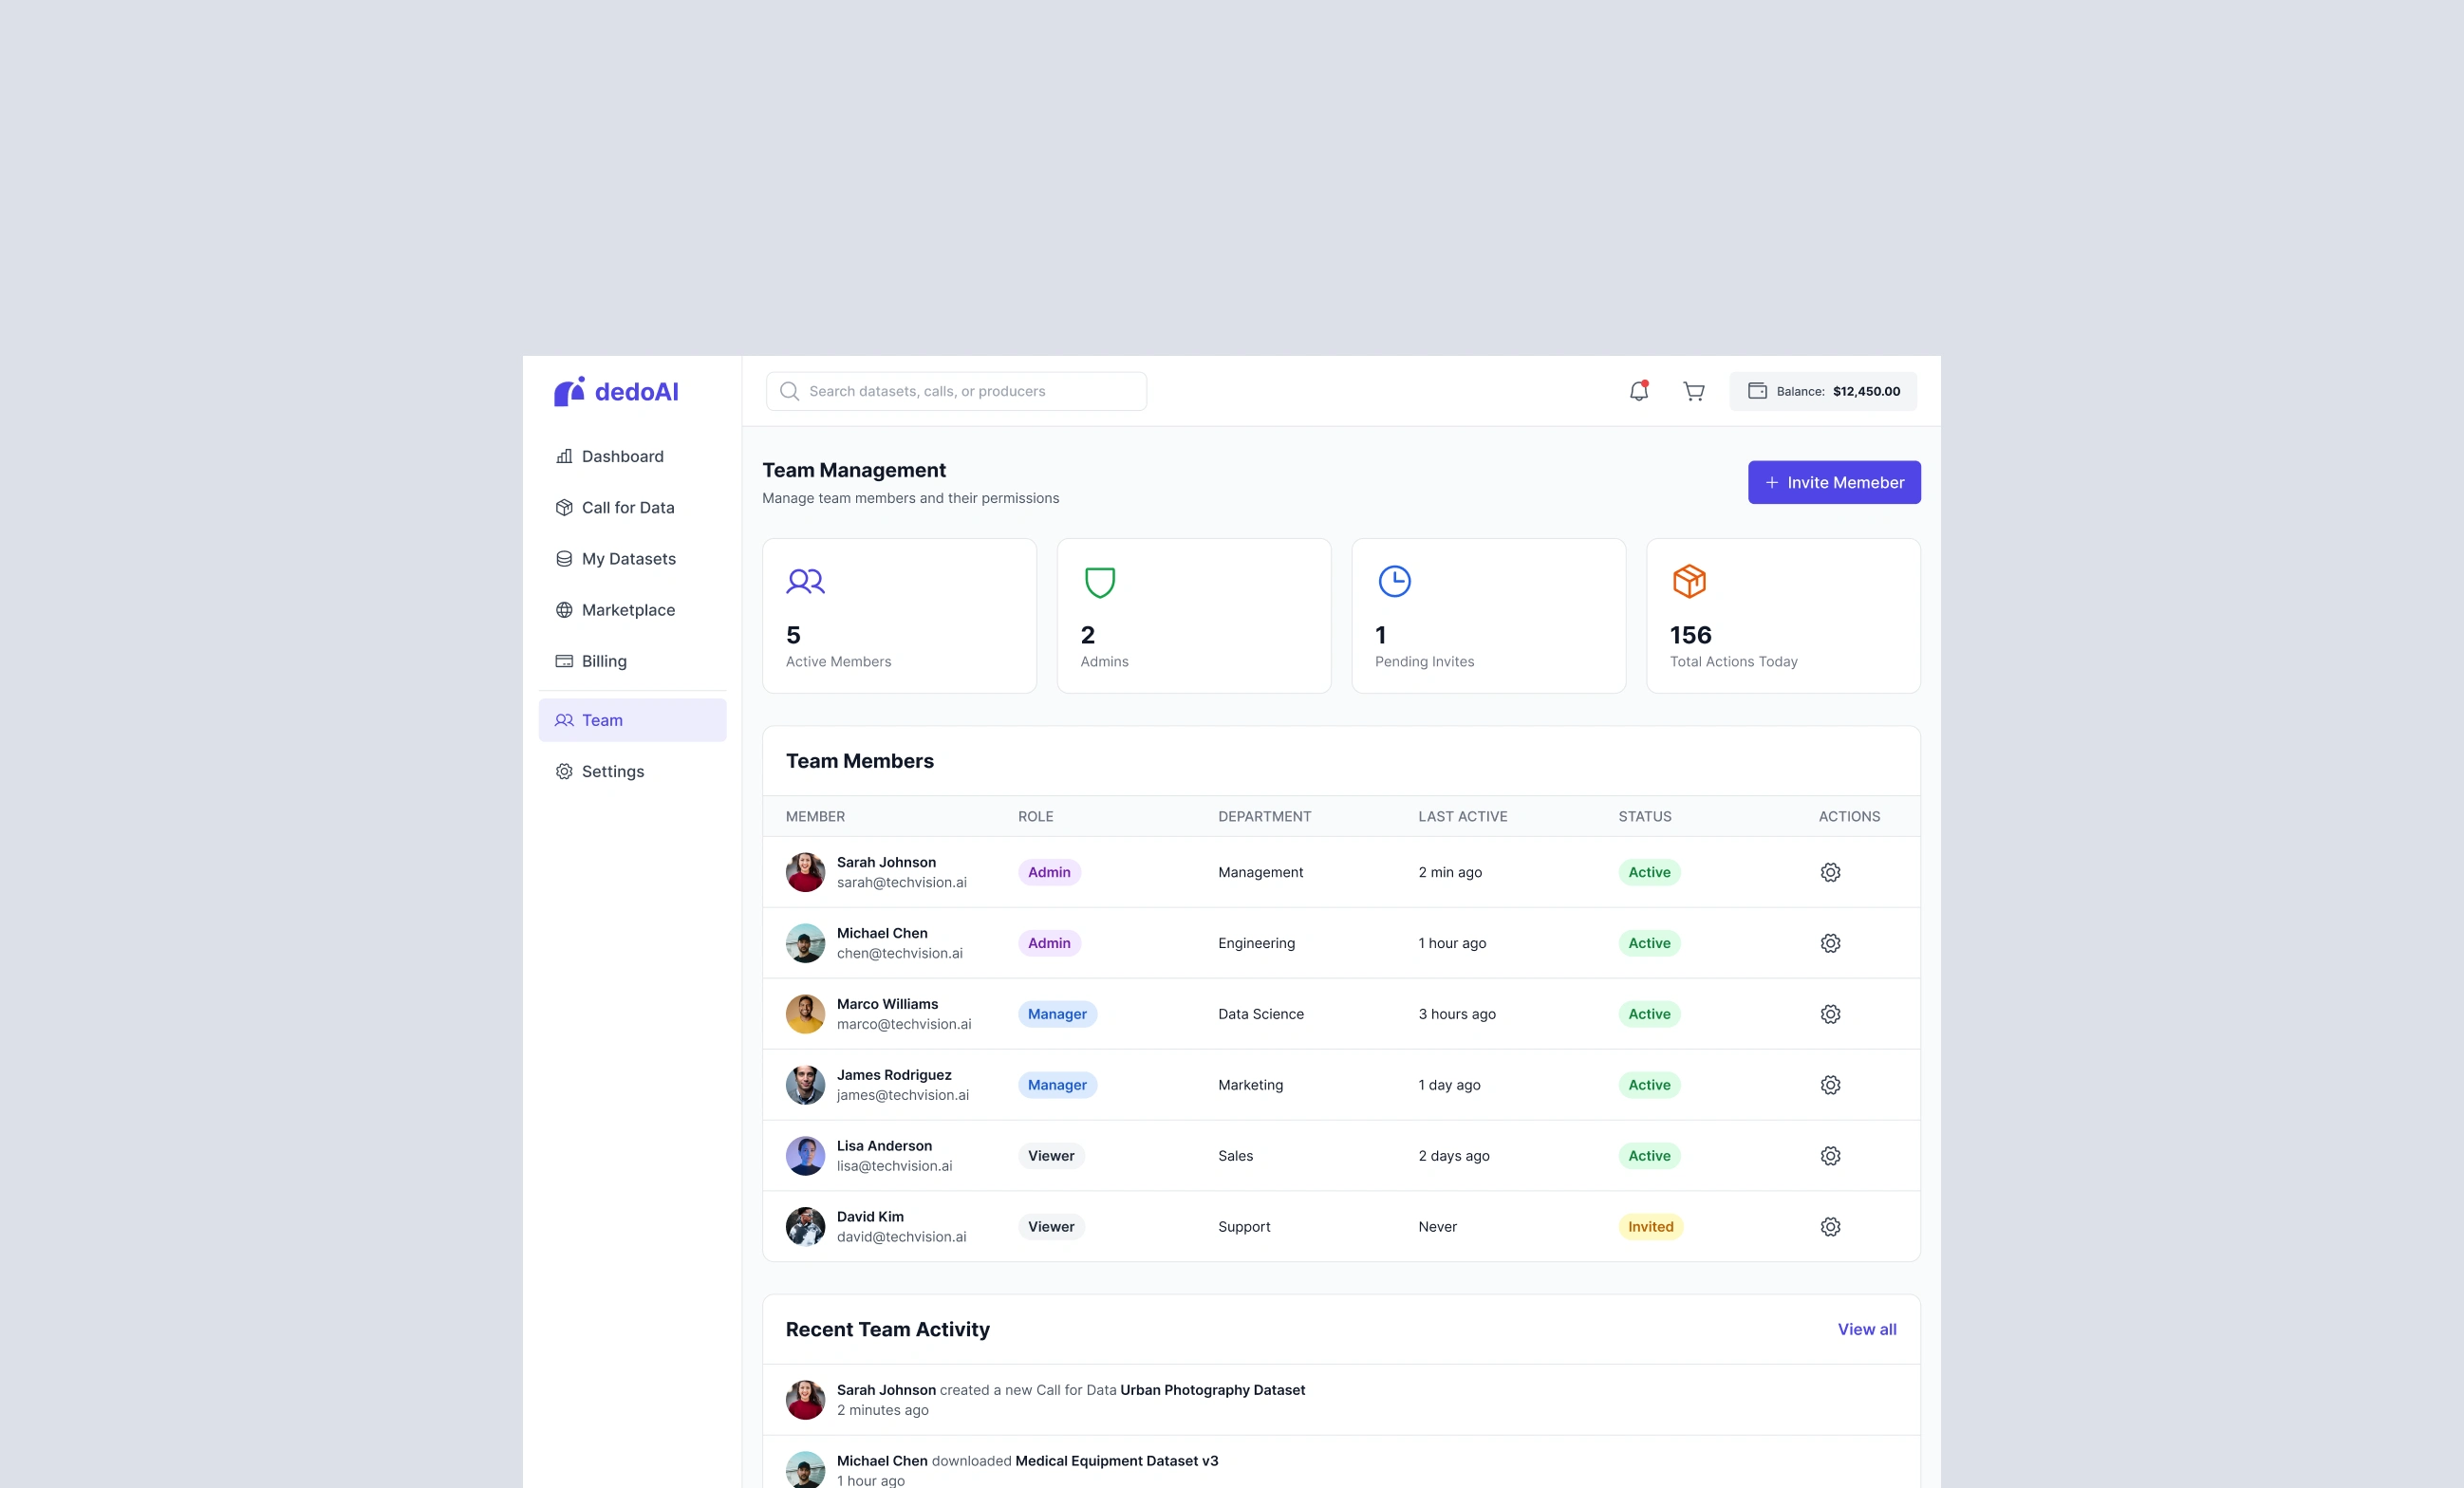Open actions gear for Michael Chen
Screen dimensions: 2464x1488
[1830, 943]
